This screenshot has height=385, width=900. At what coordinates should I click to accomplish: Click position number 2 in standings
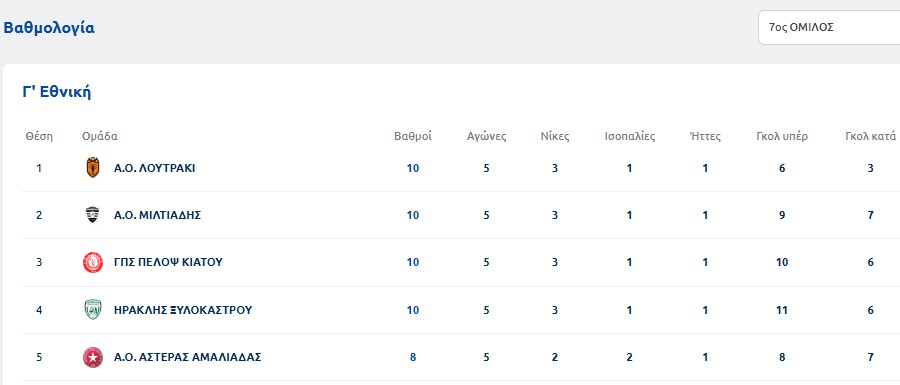[x=39, y=215]
